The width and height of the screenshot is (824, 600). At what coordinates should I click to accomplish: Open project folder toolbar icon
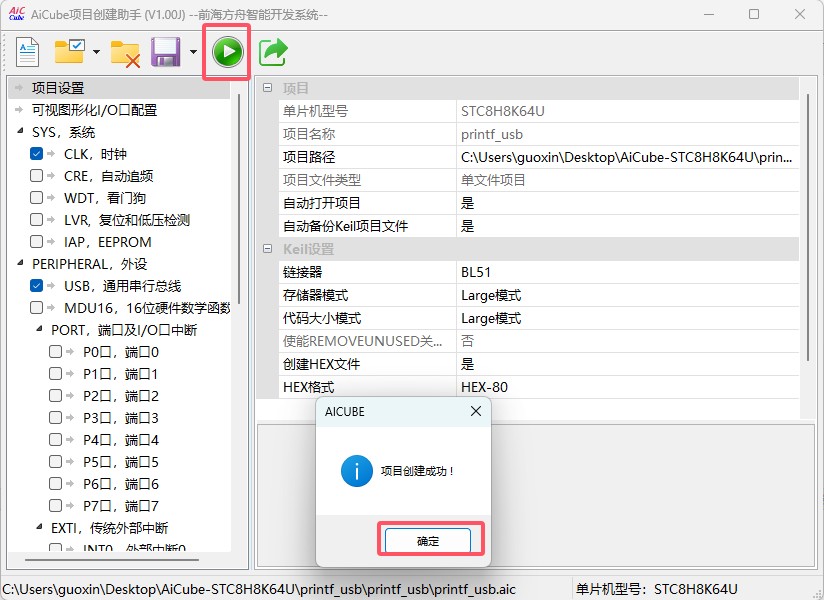70,51
